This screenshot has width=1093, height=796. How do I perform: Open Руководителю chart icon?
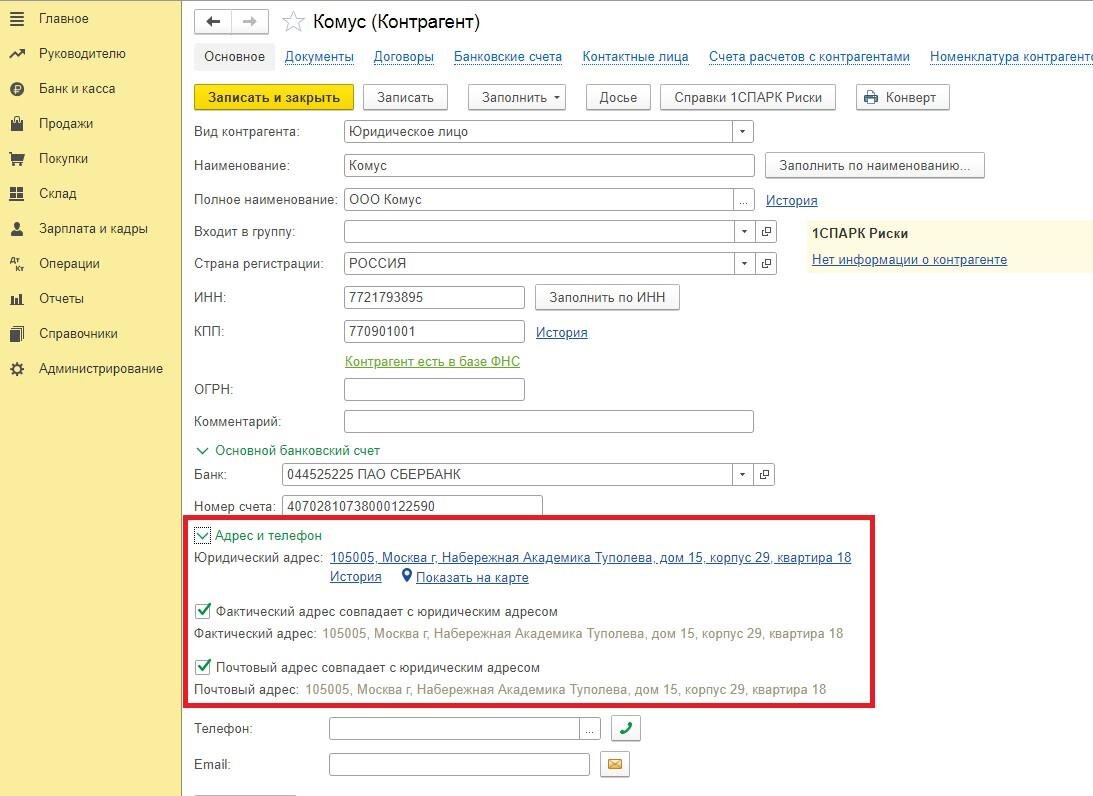point(17,54)
